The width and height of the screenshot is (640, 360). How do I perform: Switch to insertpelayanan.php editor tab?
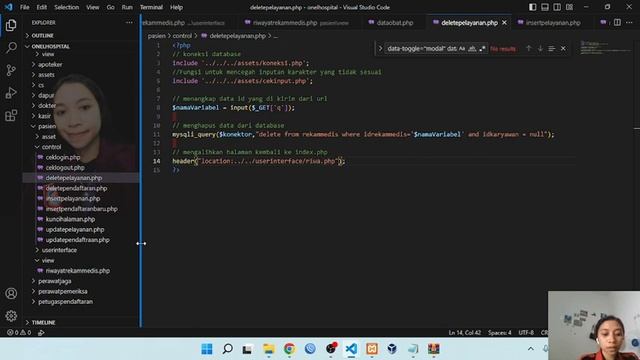point(553,22)
